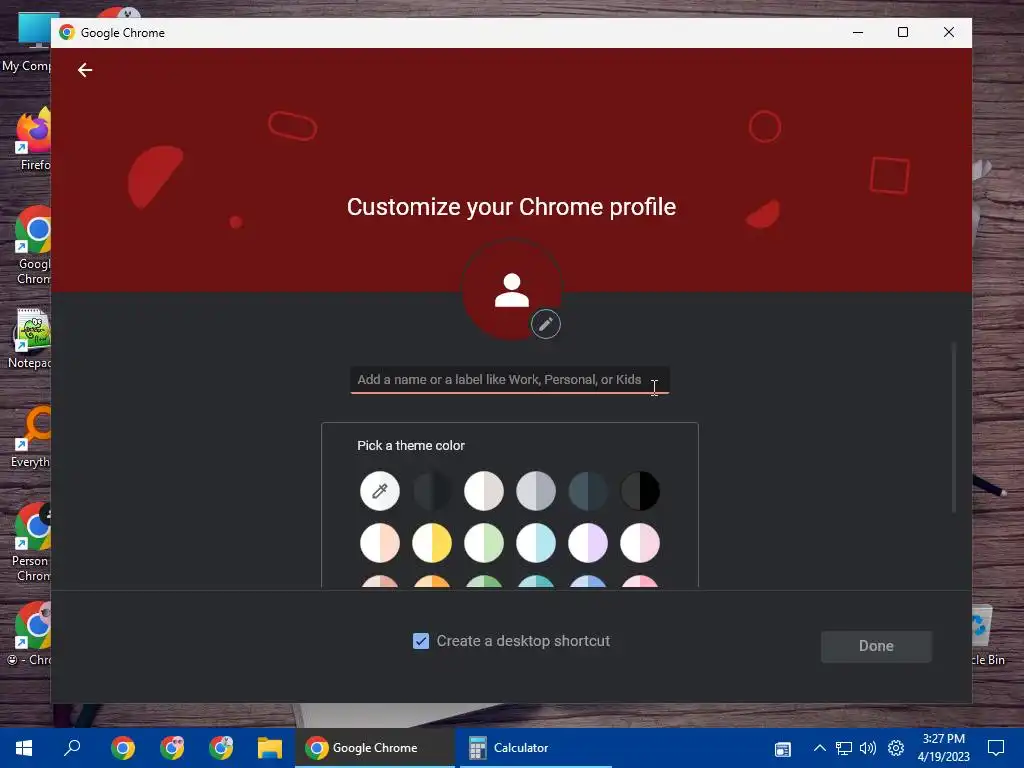This screenshot has height=768, width=1024.
Task: Switch to Calculator taskbar window
Action: [536, 748]
